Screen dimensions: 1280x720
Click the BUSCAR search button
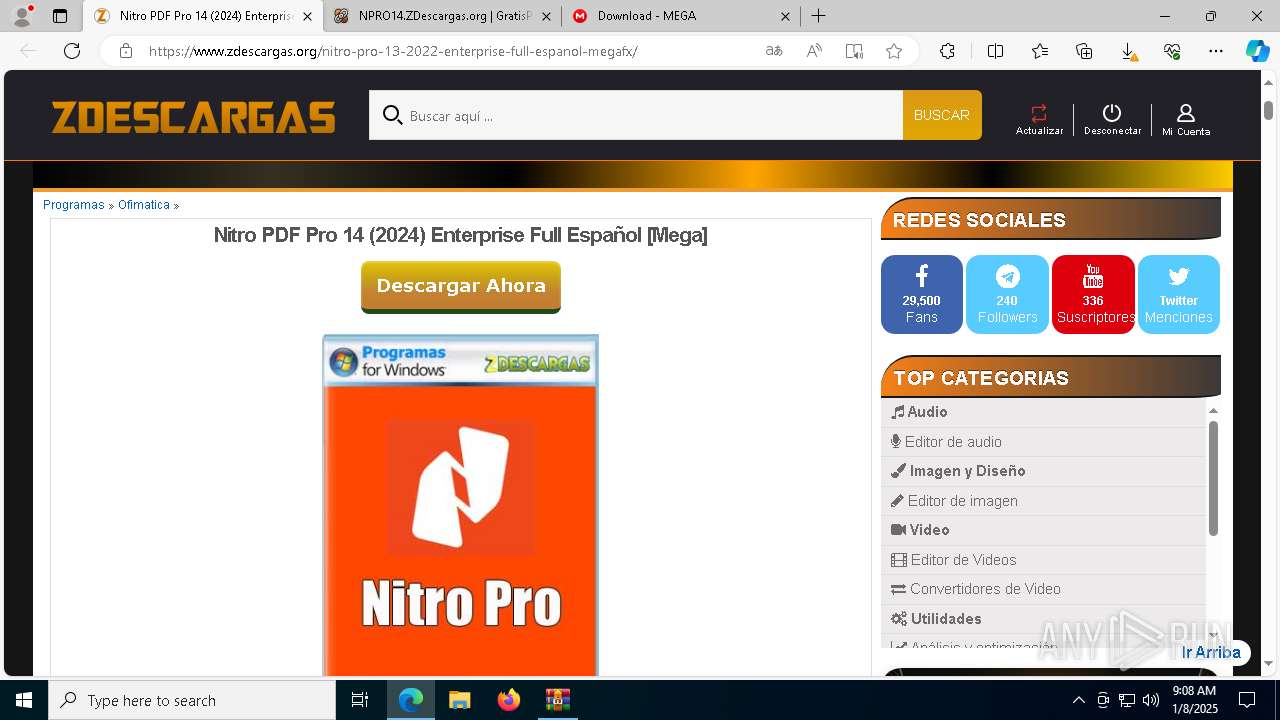[942, 115]
